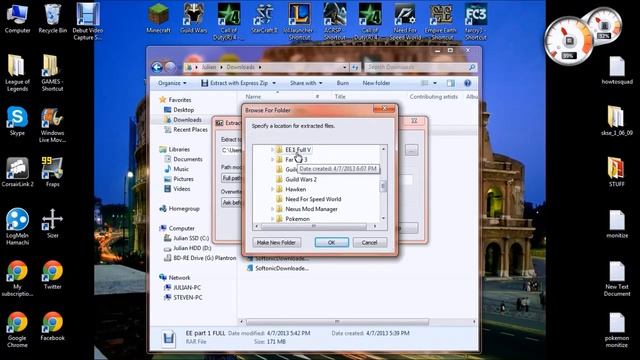Open League of Legends folder icon
The image size is (640, 360).
(x=17, y=73)
